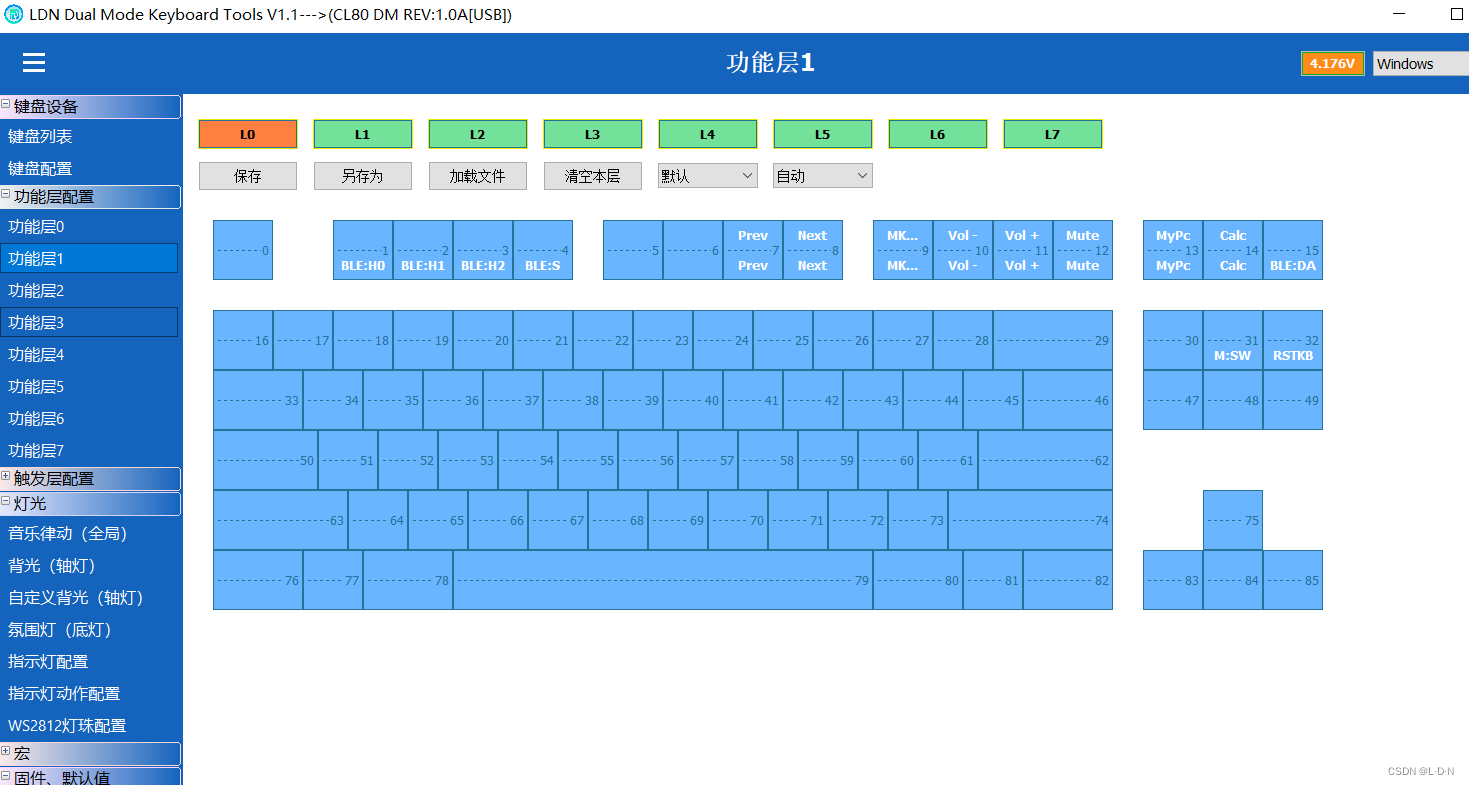This screenshot has height=785, width=1469.
Task: Expand the 固件、默认值 section
Action: click(6, 777)
